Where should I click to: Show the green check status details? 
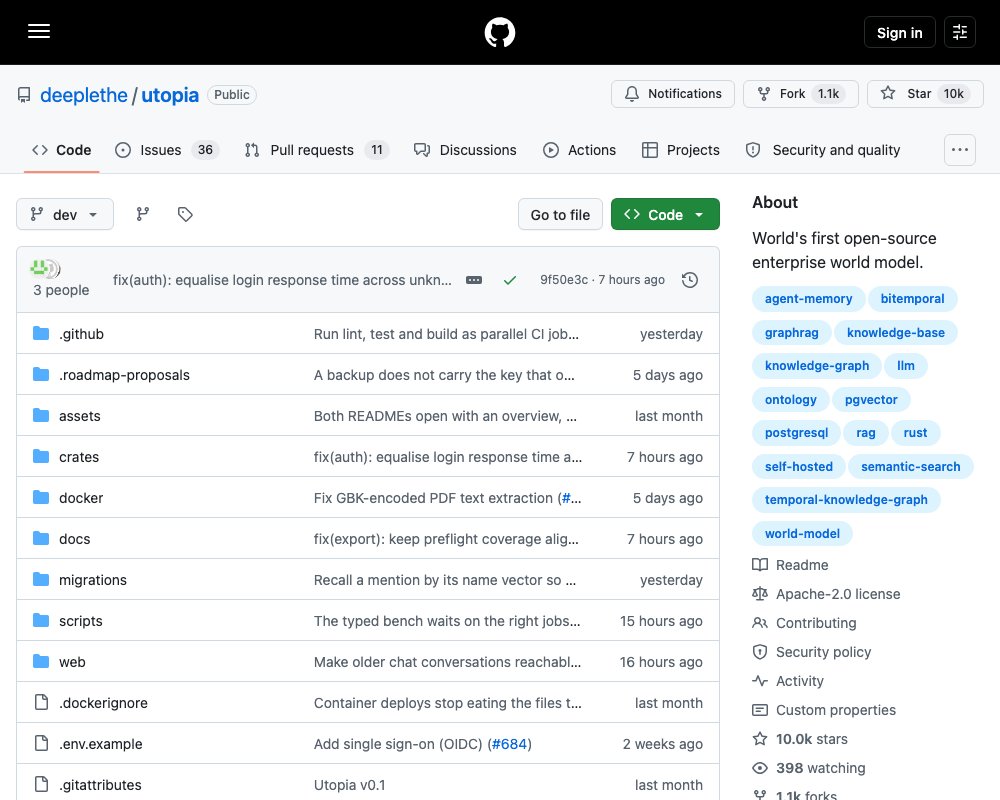[x=510, y=280]
